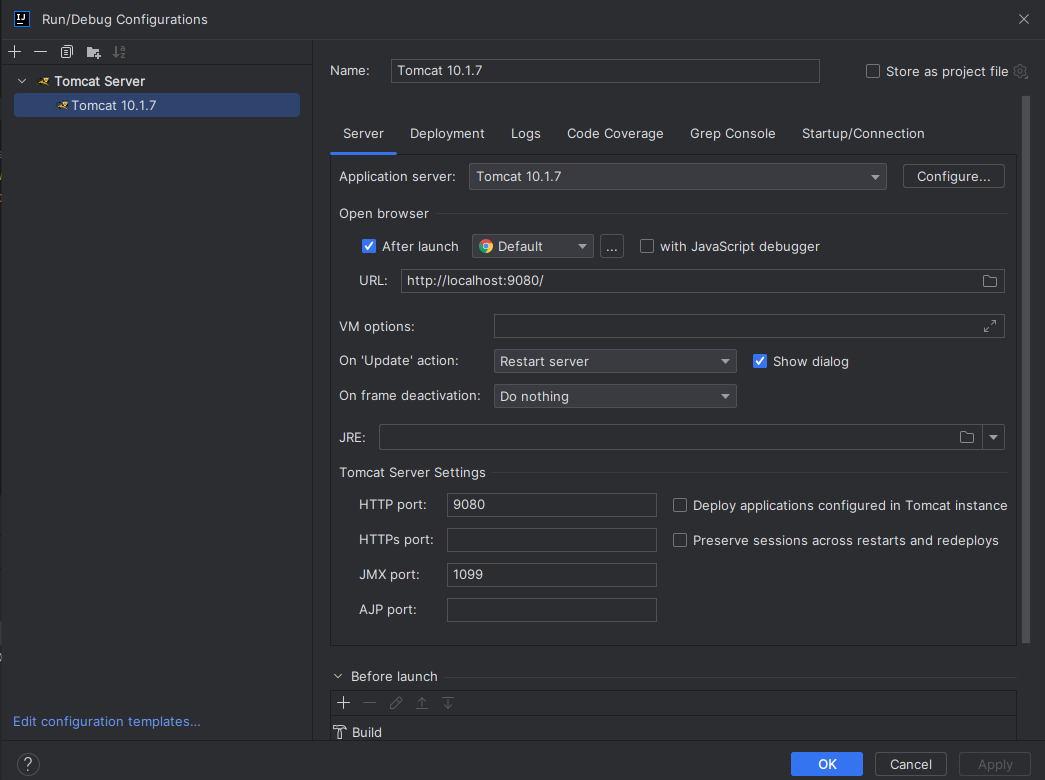Browse for JRE folder

tap(966, 437)
